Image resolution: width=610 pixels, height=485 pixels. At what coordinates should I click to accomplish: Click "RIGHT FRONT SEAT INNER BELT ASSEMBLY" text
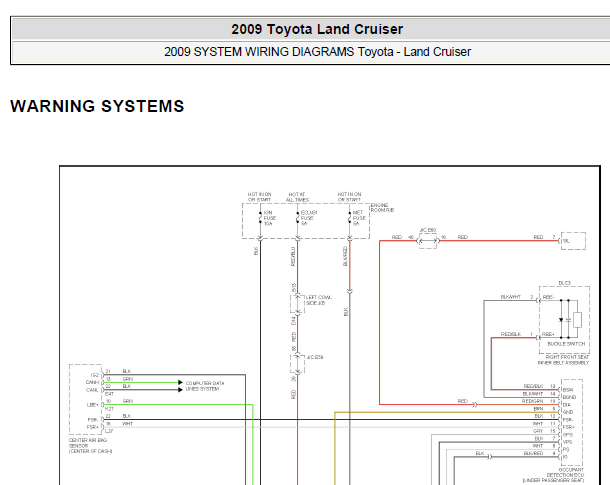563,360
